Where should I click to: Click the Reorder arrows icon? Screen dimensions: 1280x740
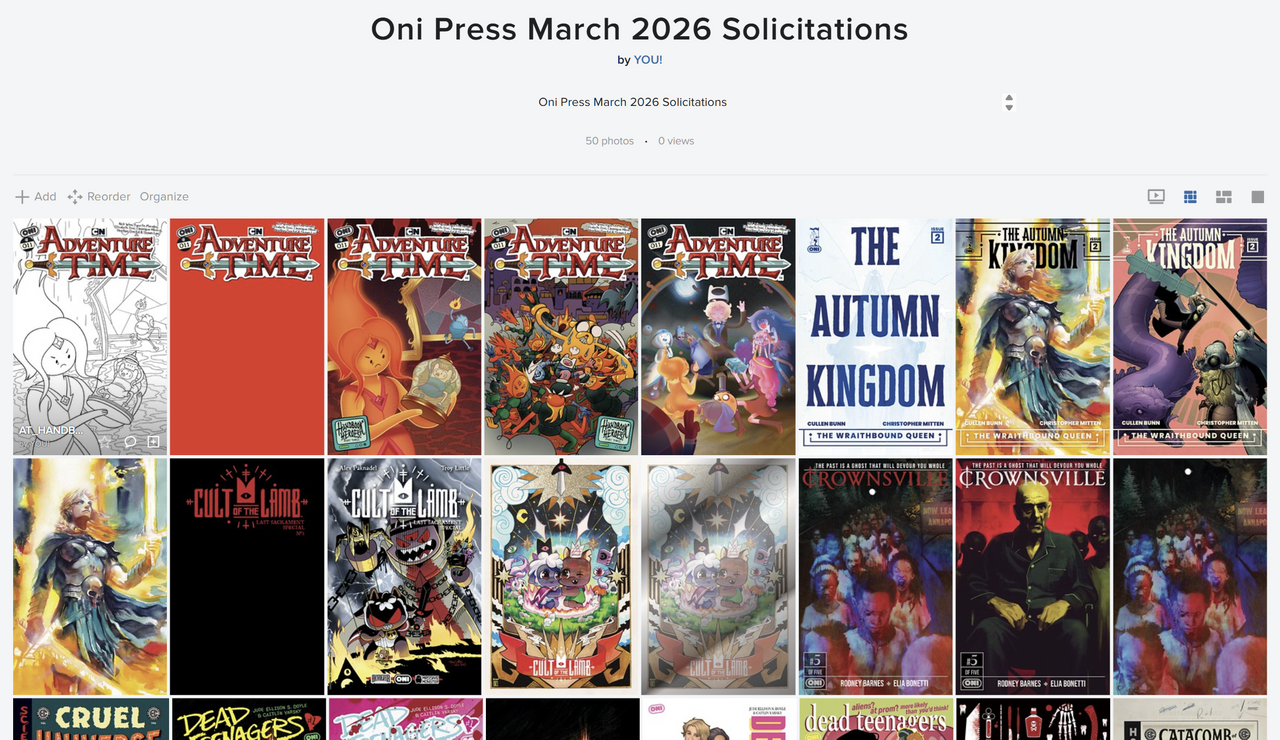tap(75, 197)
